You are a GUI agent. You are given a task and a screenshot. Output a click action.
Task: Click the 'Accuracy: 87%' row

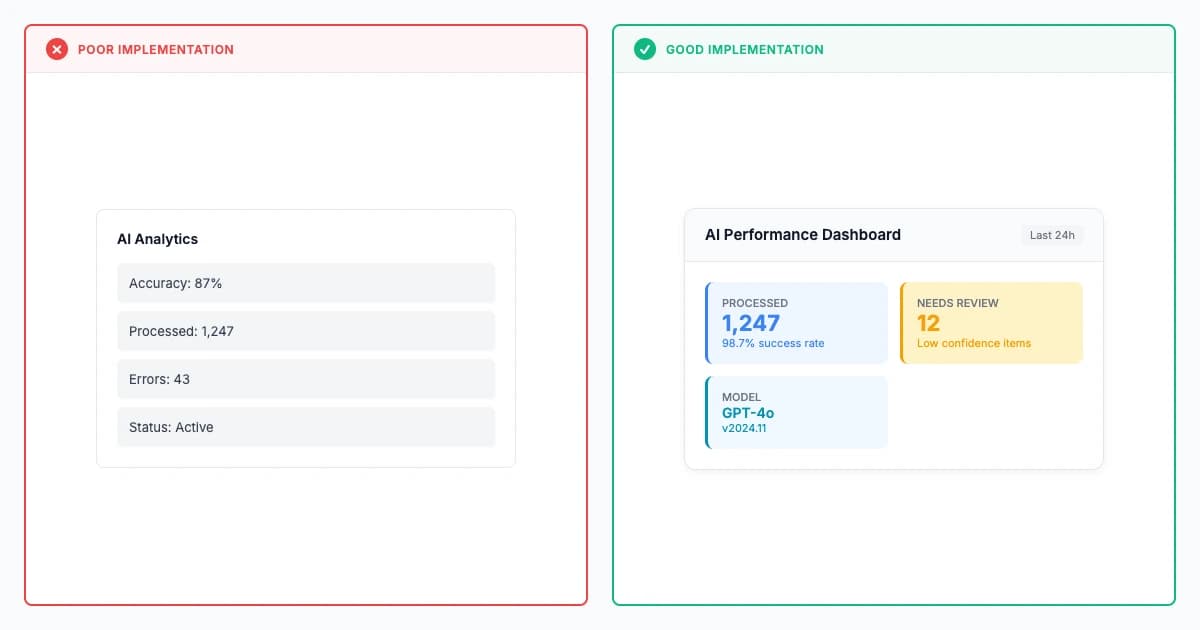coord(306,283)
